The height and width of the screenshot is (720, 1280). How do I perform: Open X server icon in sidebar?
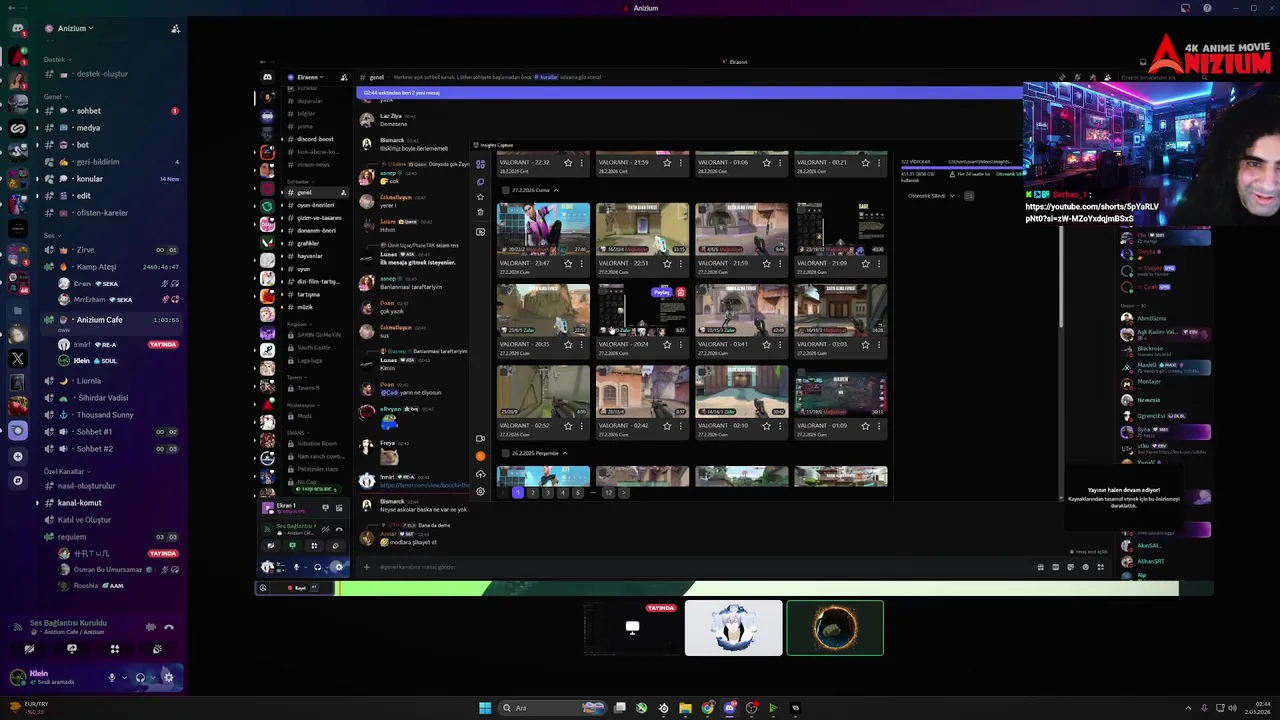[17, 358]
